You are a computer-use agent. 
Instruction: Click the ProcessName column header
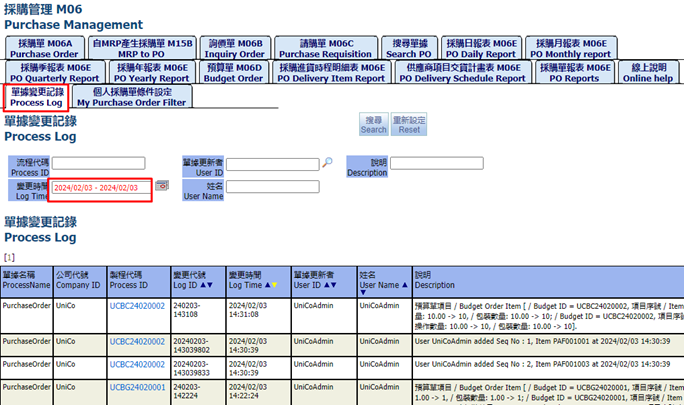click(x=27, y=282)
